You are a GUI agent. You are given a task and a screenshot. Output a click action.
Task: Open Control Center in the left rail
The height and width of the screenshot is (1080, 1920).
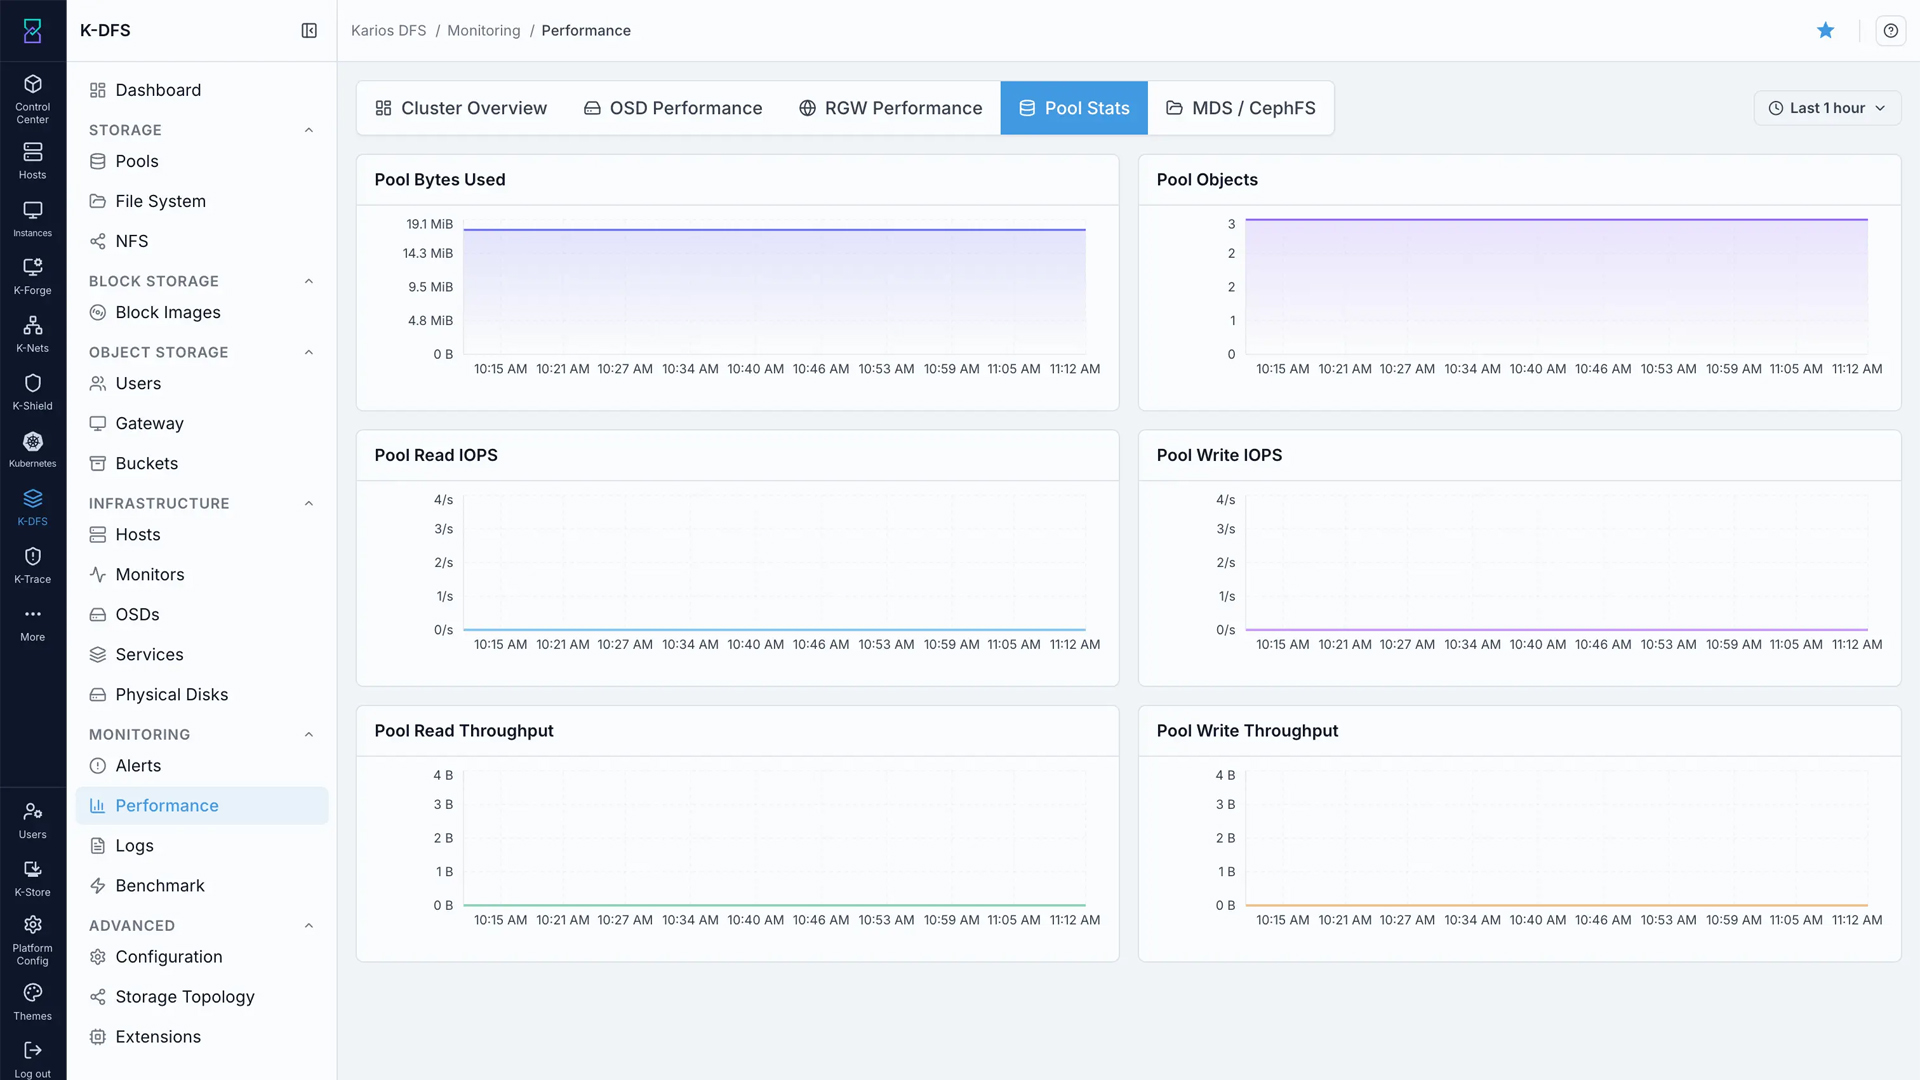[32, 98]
